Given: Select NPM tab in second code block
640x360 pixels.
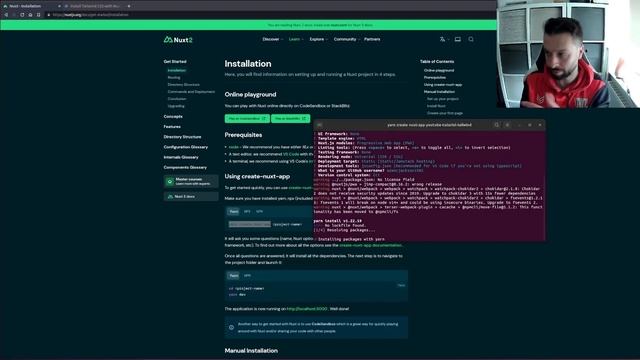Looking at the screenshot, I should click(x=247, y=276).
